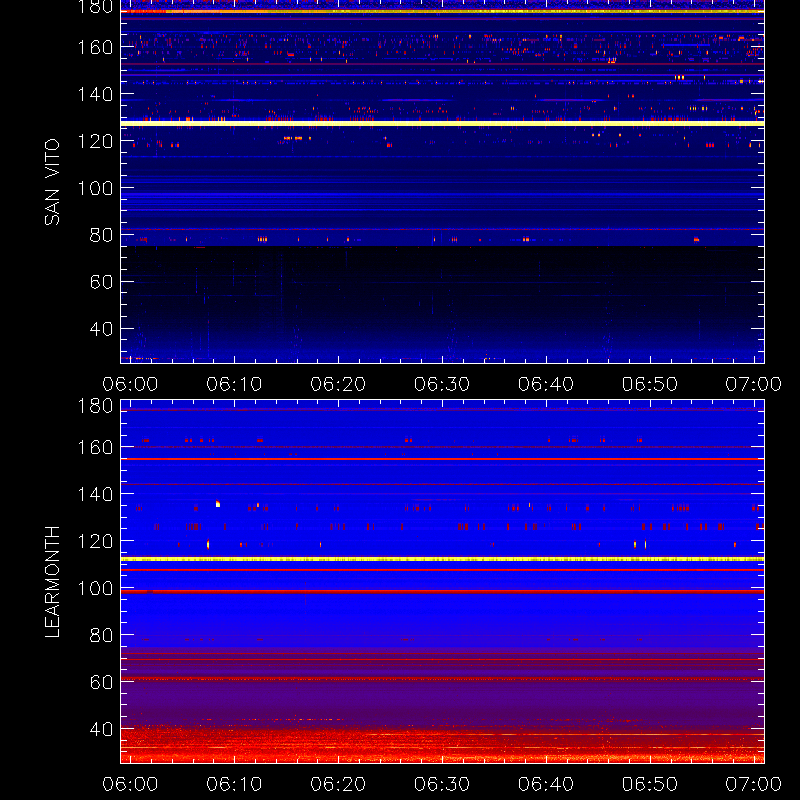Click the yellow band near 112 in Learmonth

[x=442, y=560]
